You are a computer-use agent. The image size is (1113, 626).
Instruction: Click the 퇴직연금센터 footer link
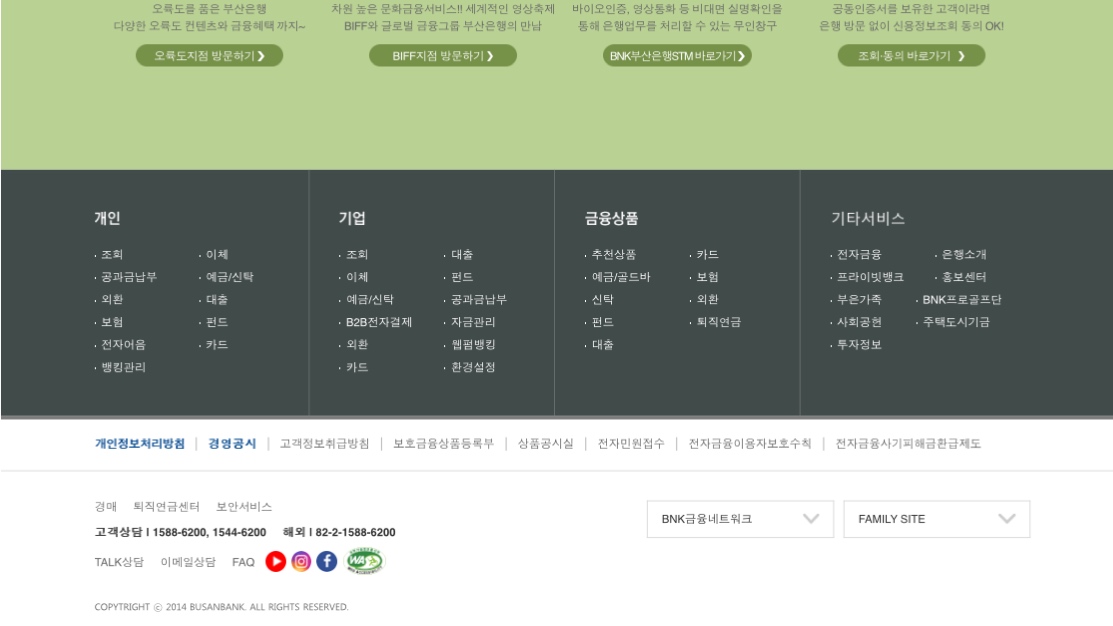point(167,507)
